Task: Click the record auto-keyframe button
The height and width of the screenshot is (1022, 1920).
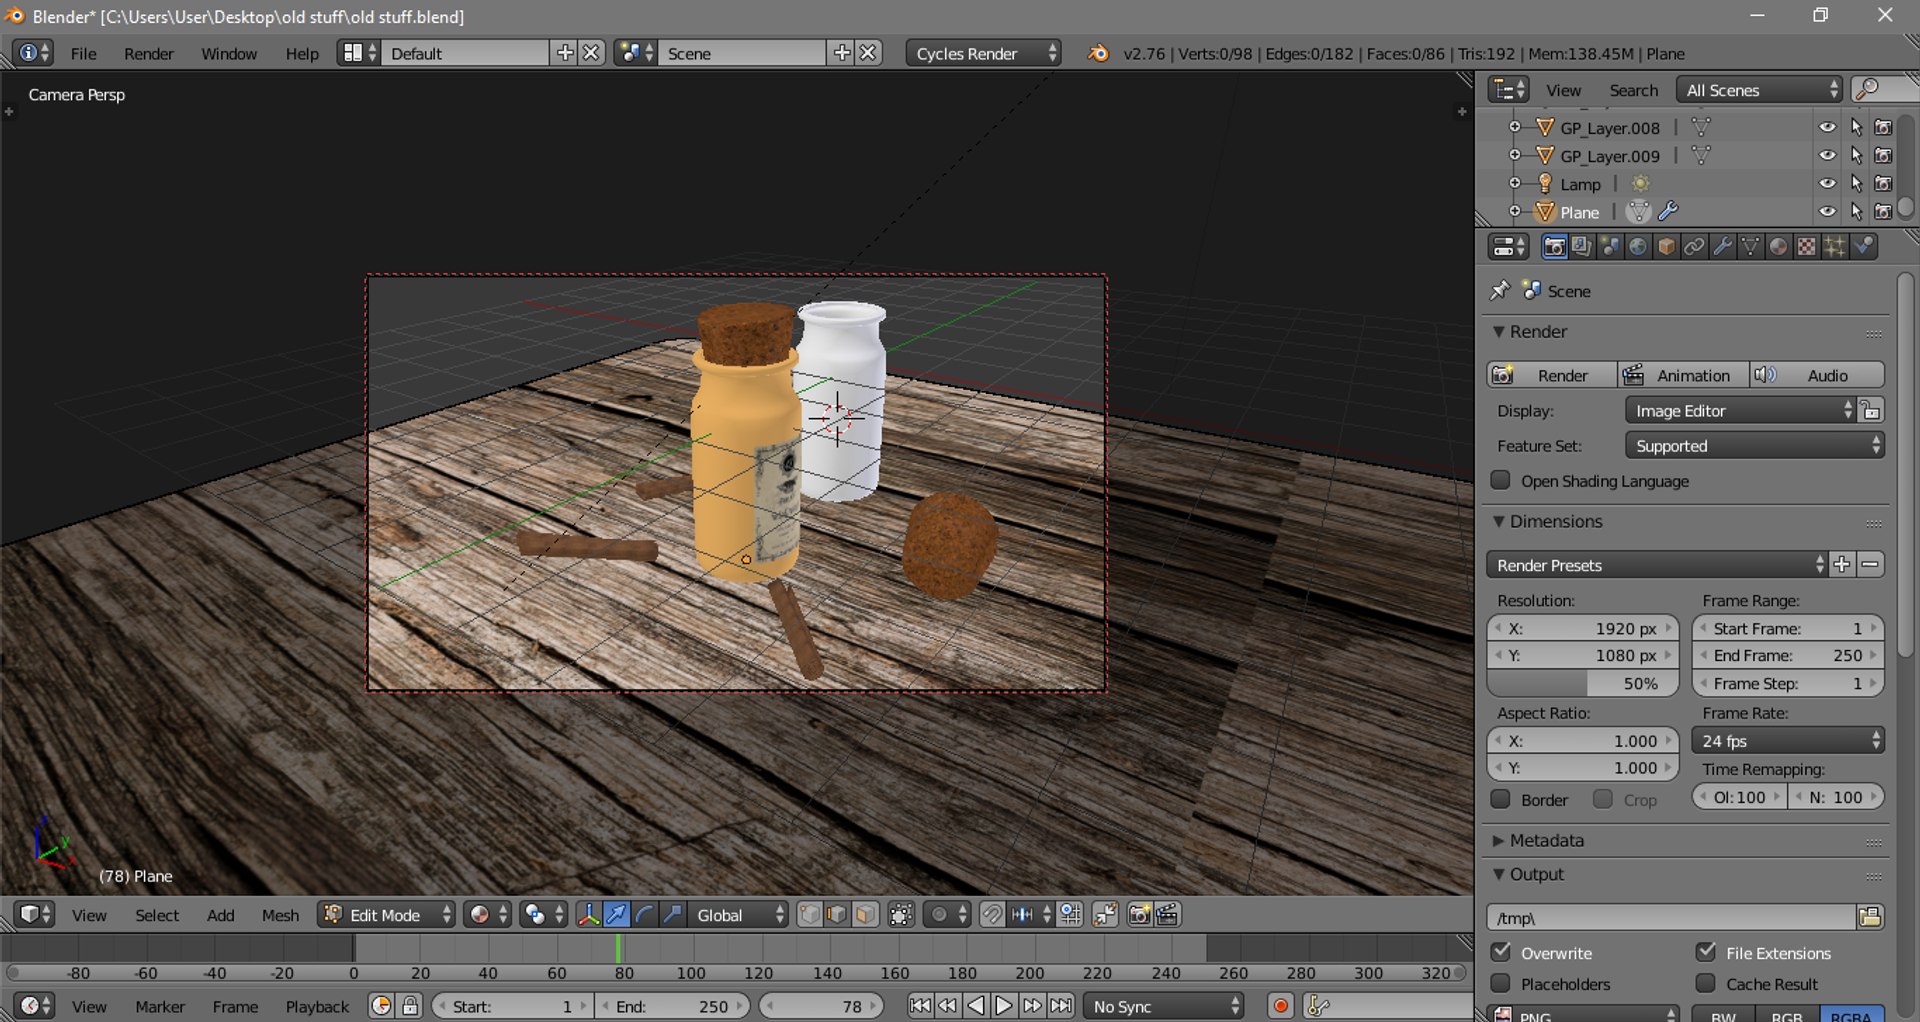Action: [x=1280, y=1006]
